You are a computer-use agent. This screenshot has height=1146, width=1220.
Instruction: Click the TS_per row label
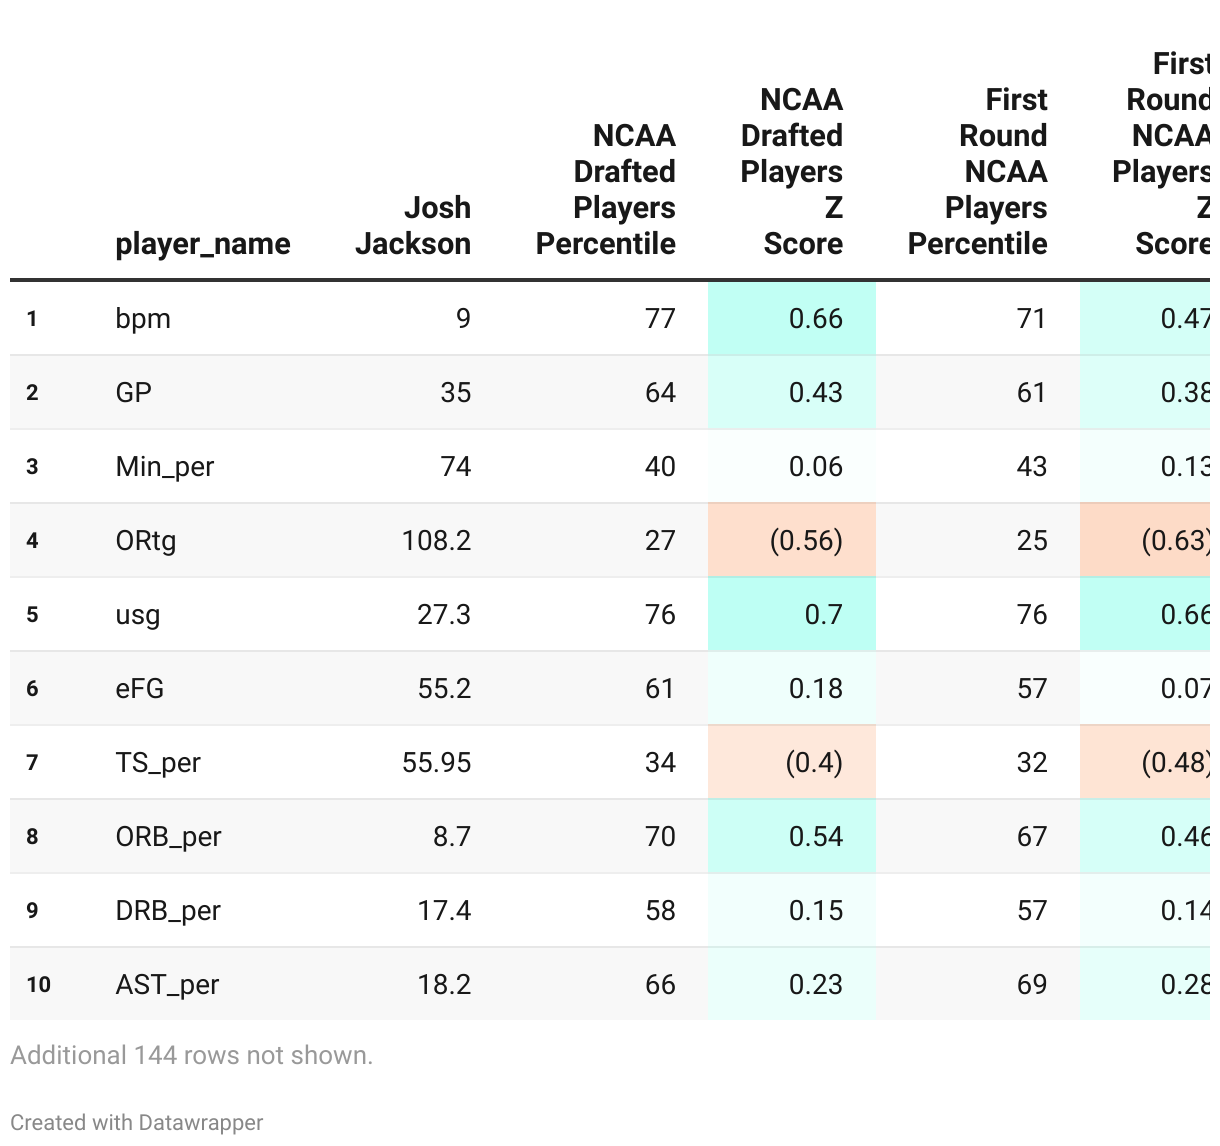pos(158,763)
